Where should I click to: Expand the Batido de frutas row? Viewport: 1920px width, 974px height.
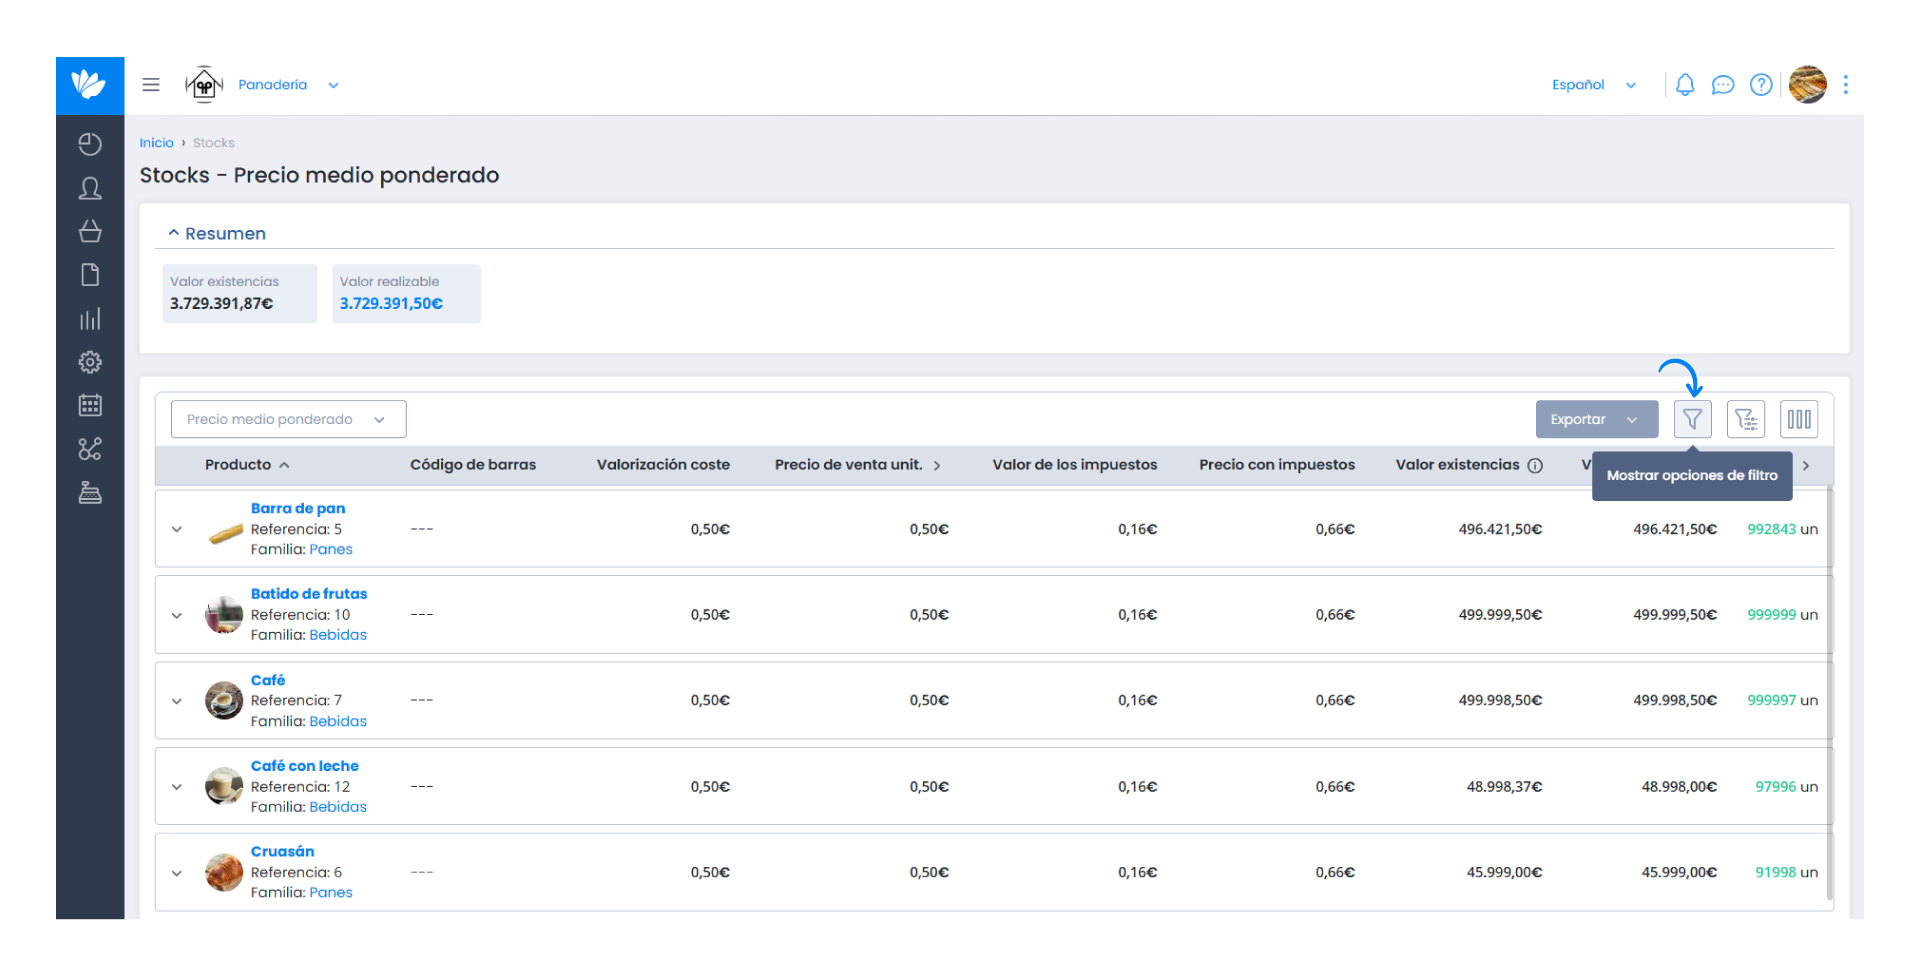[177, 615]
